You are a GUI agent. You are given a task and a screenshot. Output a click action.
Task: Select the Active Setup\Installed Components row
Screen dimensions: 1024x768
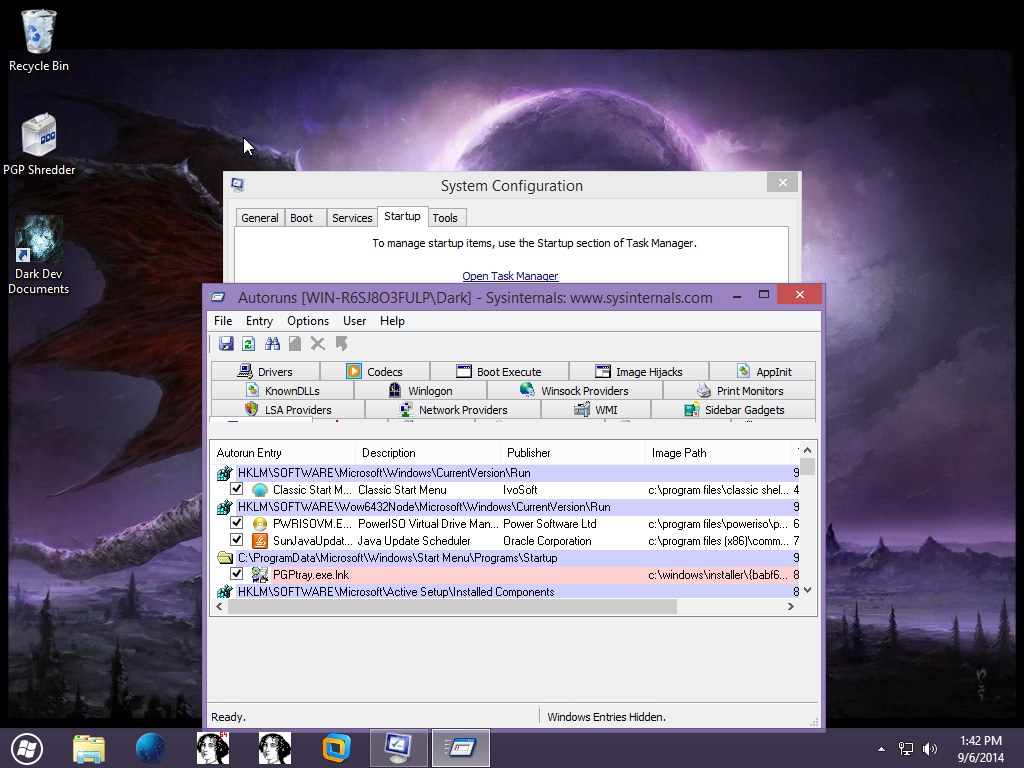coord(506,592)
